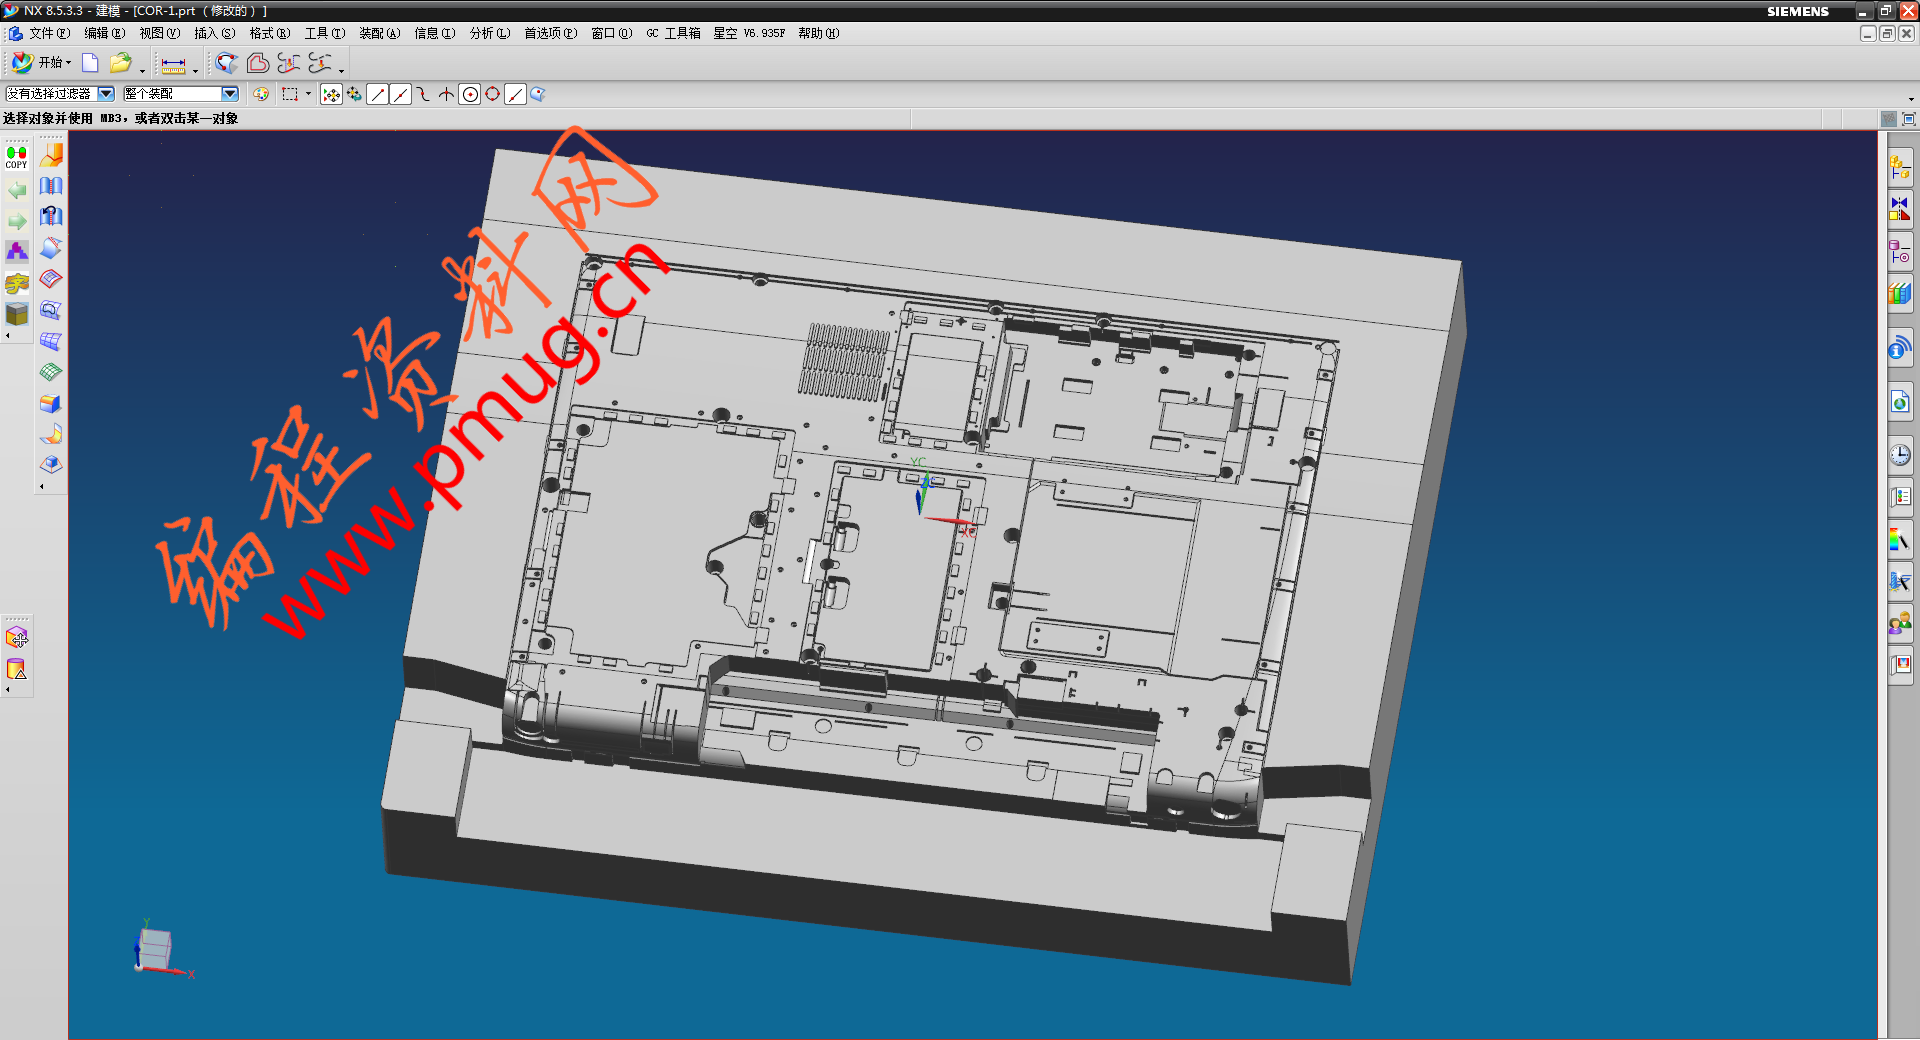Open the 没有选择过滤器 selection filter dropdown
Screen dimensions: 1920x1040
pos(60,94)
